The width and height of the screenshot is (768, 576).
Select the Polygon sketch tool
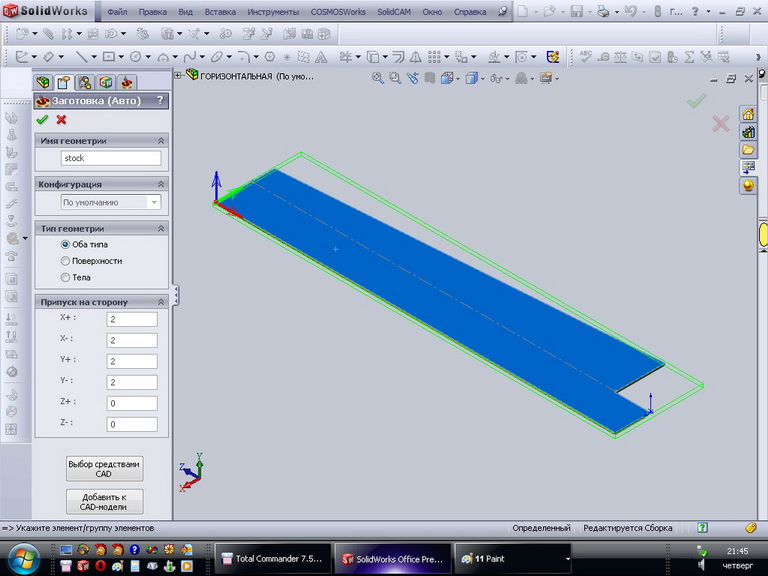pyautogui.click(x=270, y=57)
